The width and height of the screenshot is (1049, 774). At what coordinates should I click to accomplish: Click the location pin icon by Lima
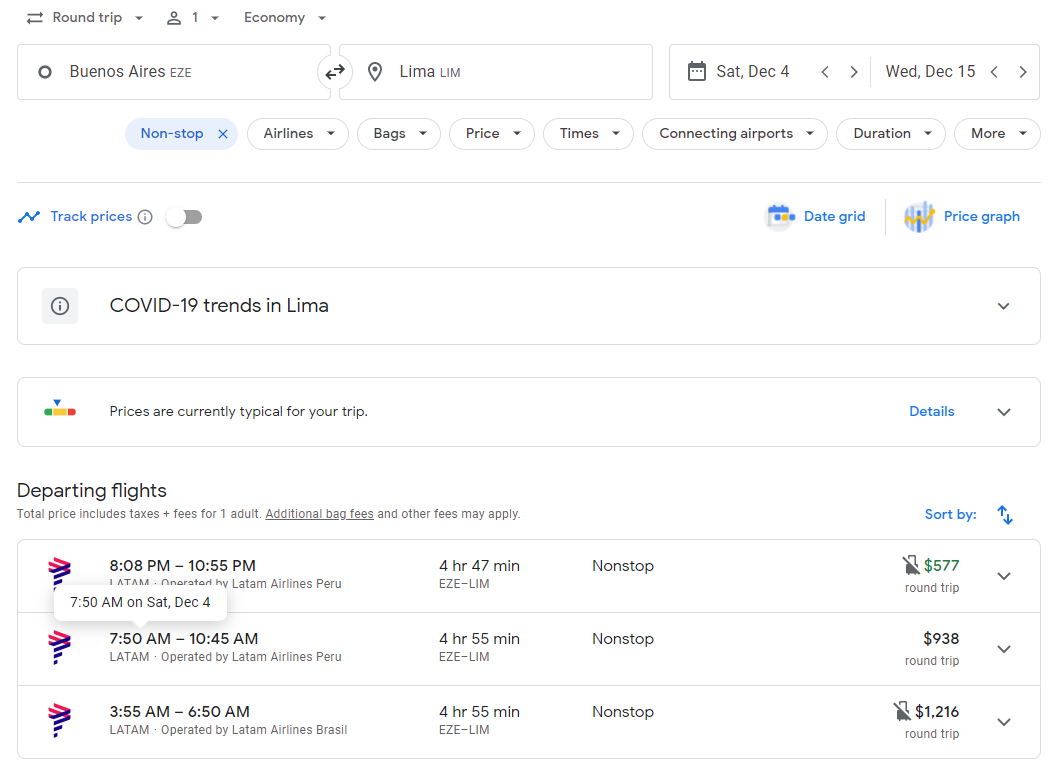pyautogui.click(x=375, y=72)
